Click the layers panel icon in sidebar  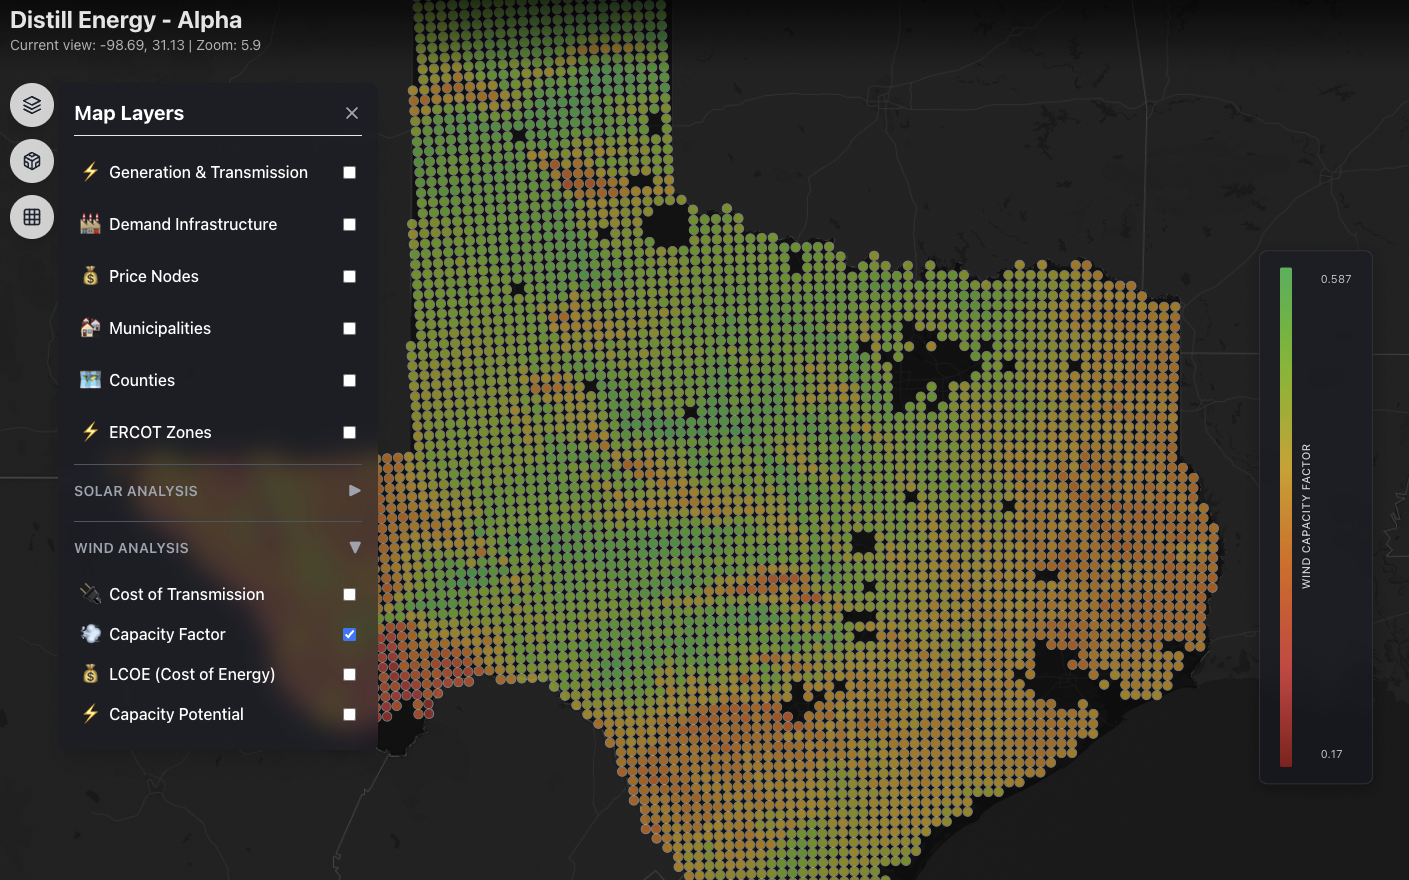tap(31, 104)
